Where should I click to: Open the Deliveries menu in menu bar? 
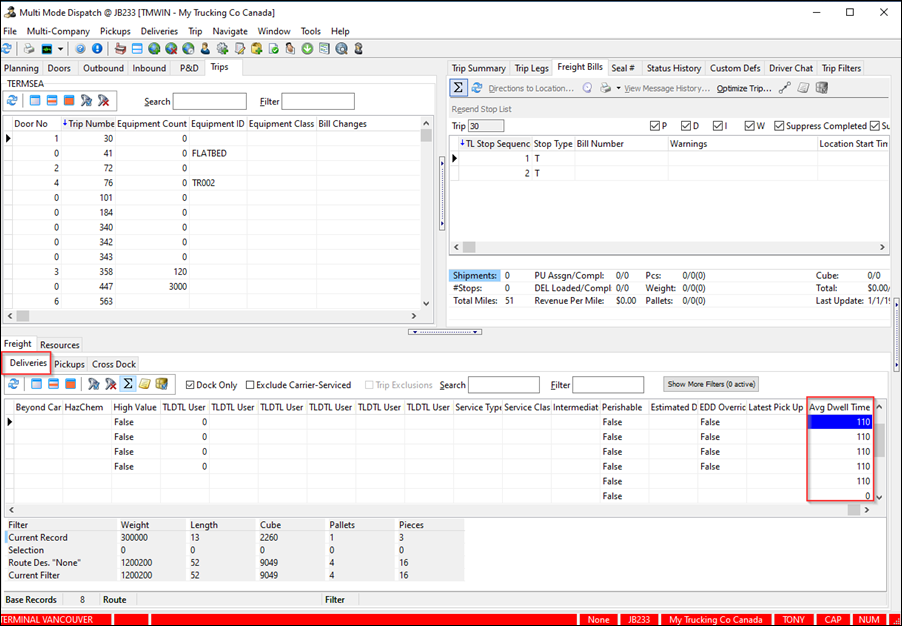pyautogui.click(x=159, y=31)
